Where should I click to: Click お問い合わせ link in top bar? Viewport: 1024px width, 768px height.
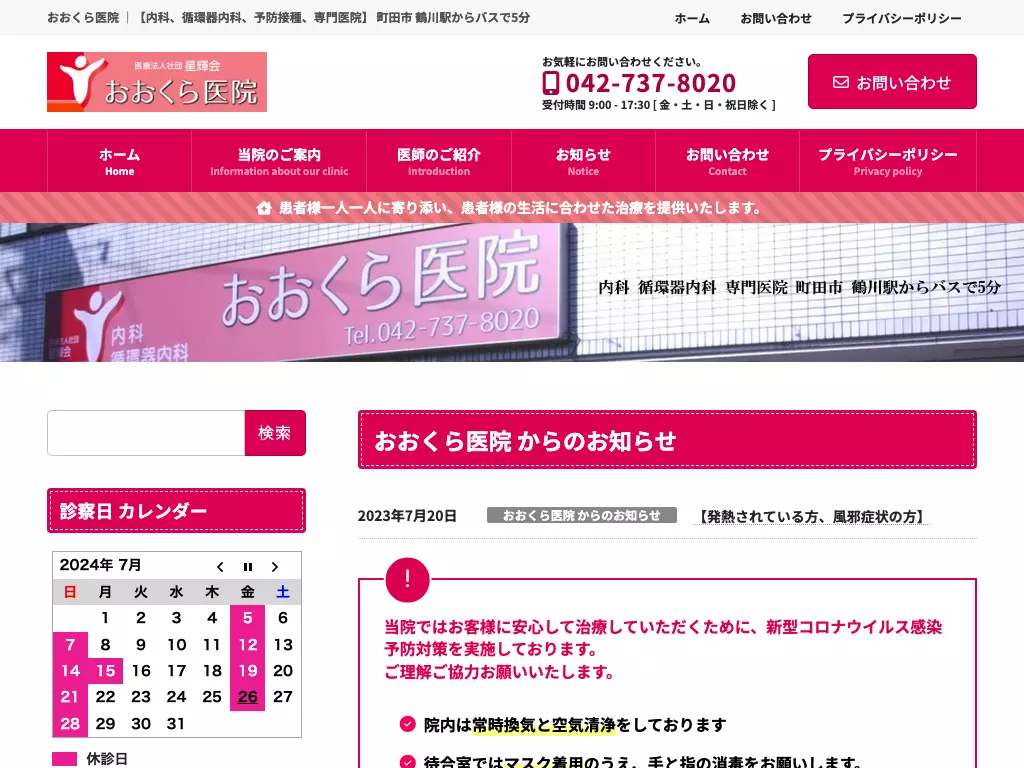(x=776, y=18)
